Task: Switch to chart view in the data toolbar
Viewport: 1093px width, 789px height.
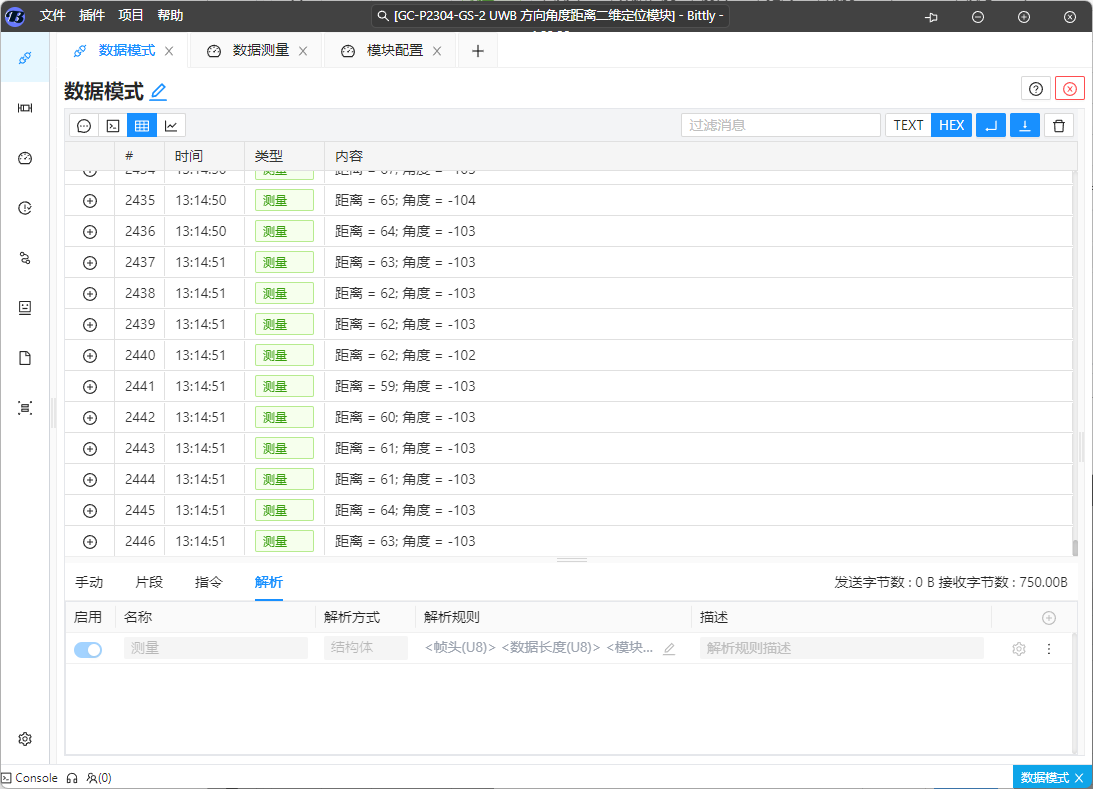Action: click(x=171, y=126)
